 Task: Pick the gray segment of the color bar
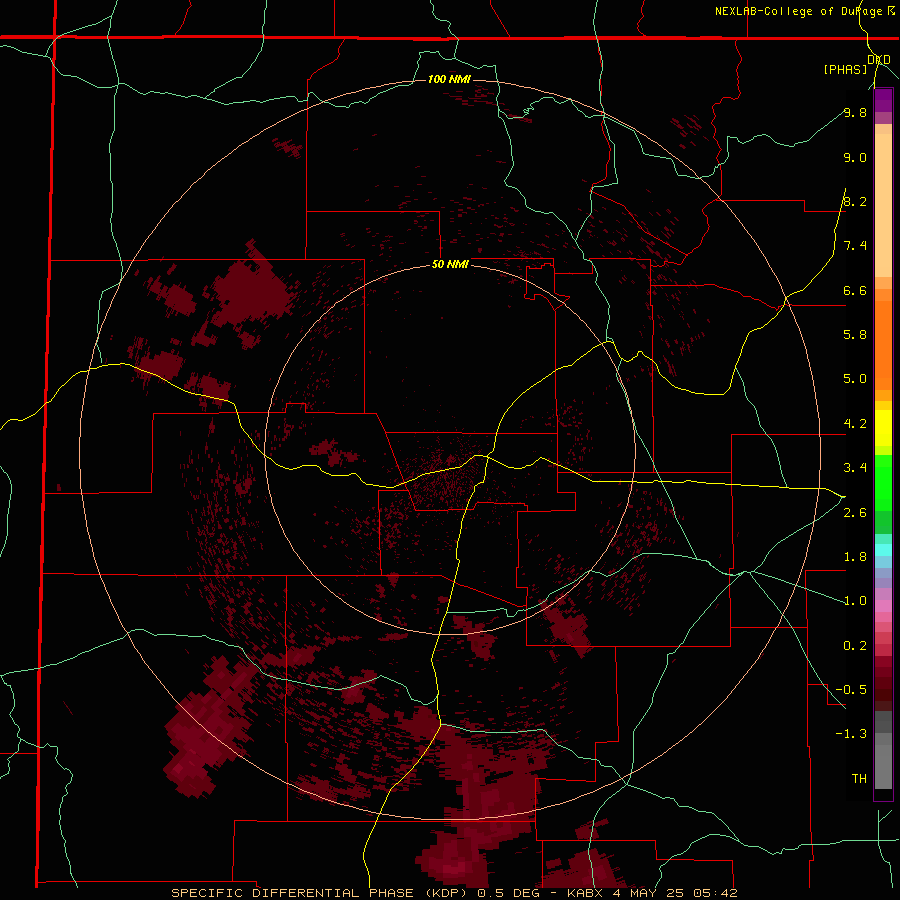[x=883, y=752]
